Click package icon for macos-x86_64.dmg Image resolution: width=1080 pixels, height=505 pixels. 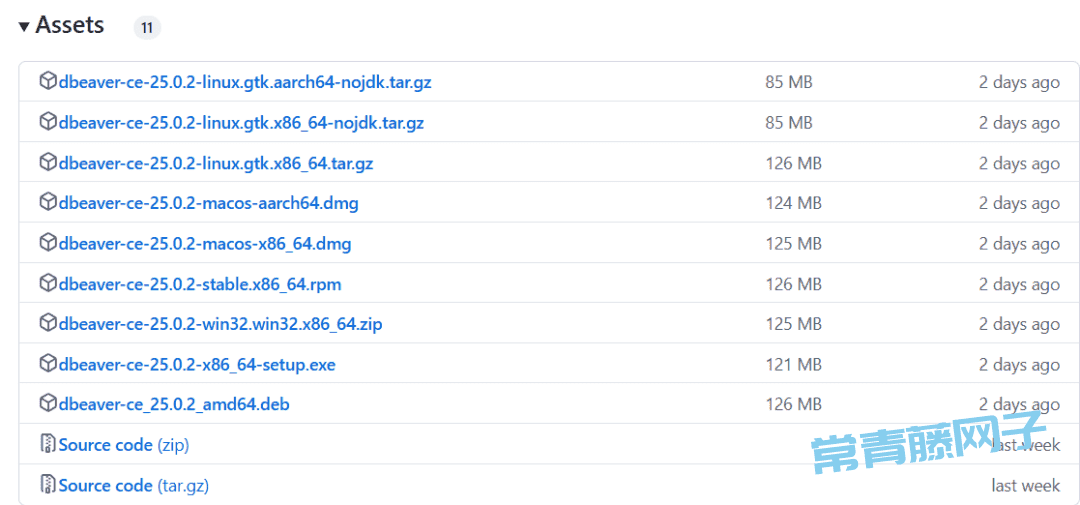(x=48, y=243)
